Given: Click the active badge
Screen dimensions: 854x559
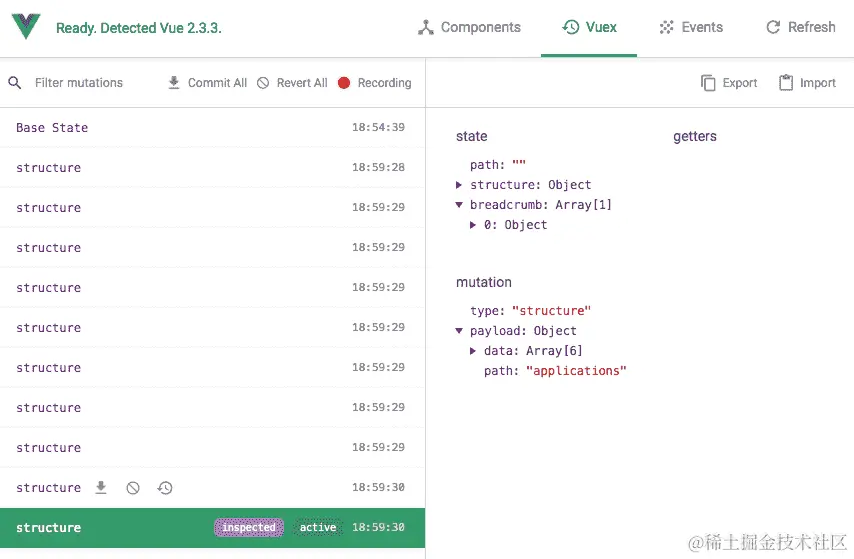Looking at the screenshot, I should click(x=318, y=527).
